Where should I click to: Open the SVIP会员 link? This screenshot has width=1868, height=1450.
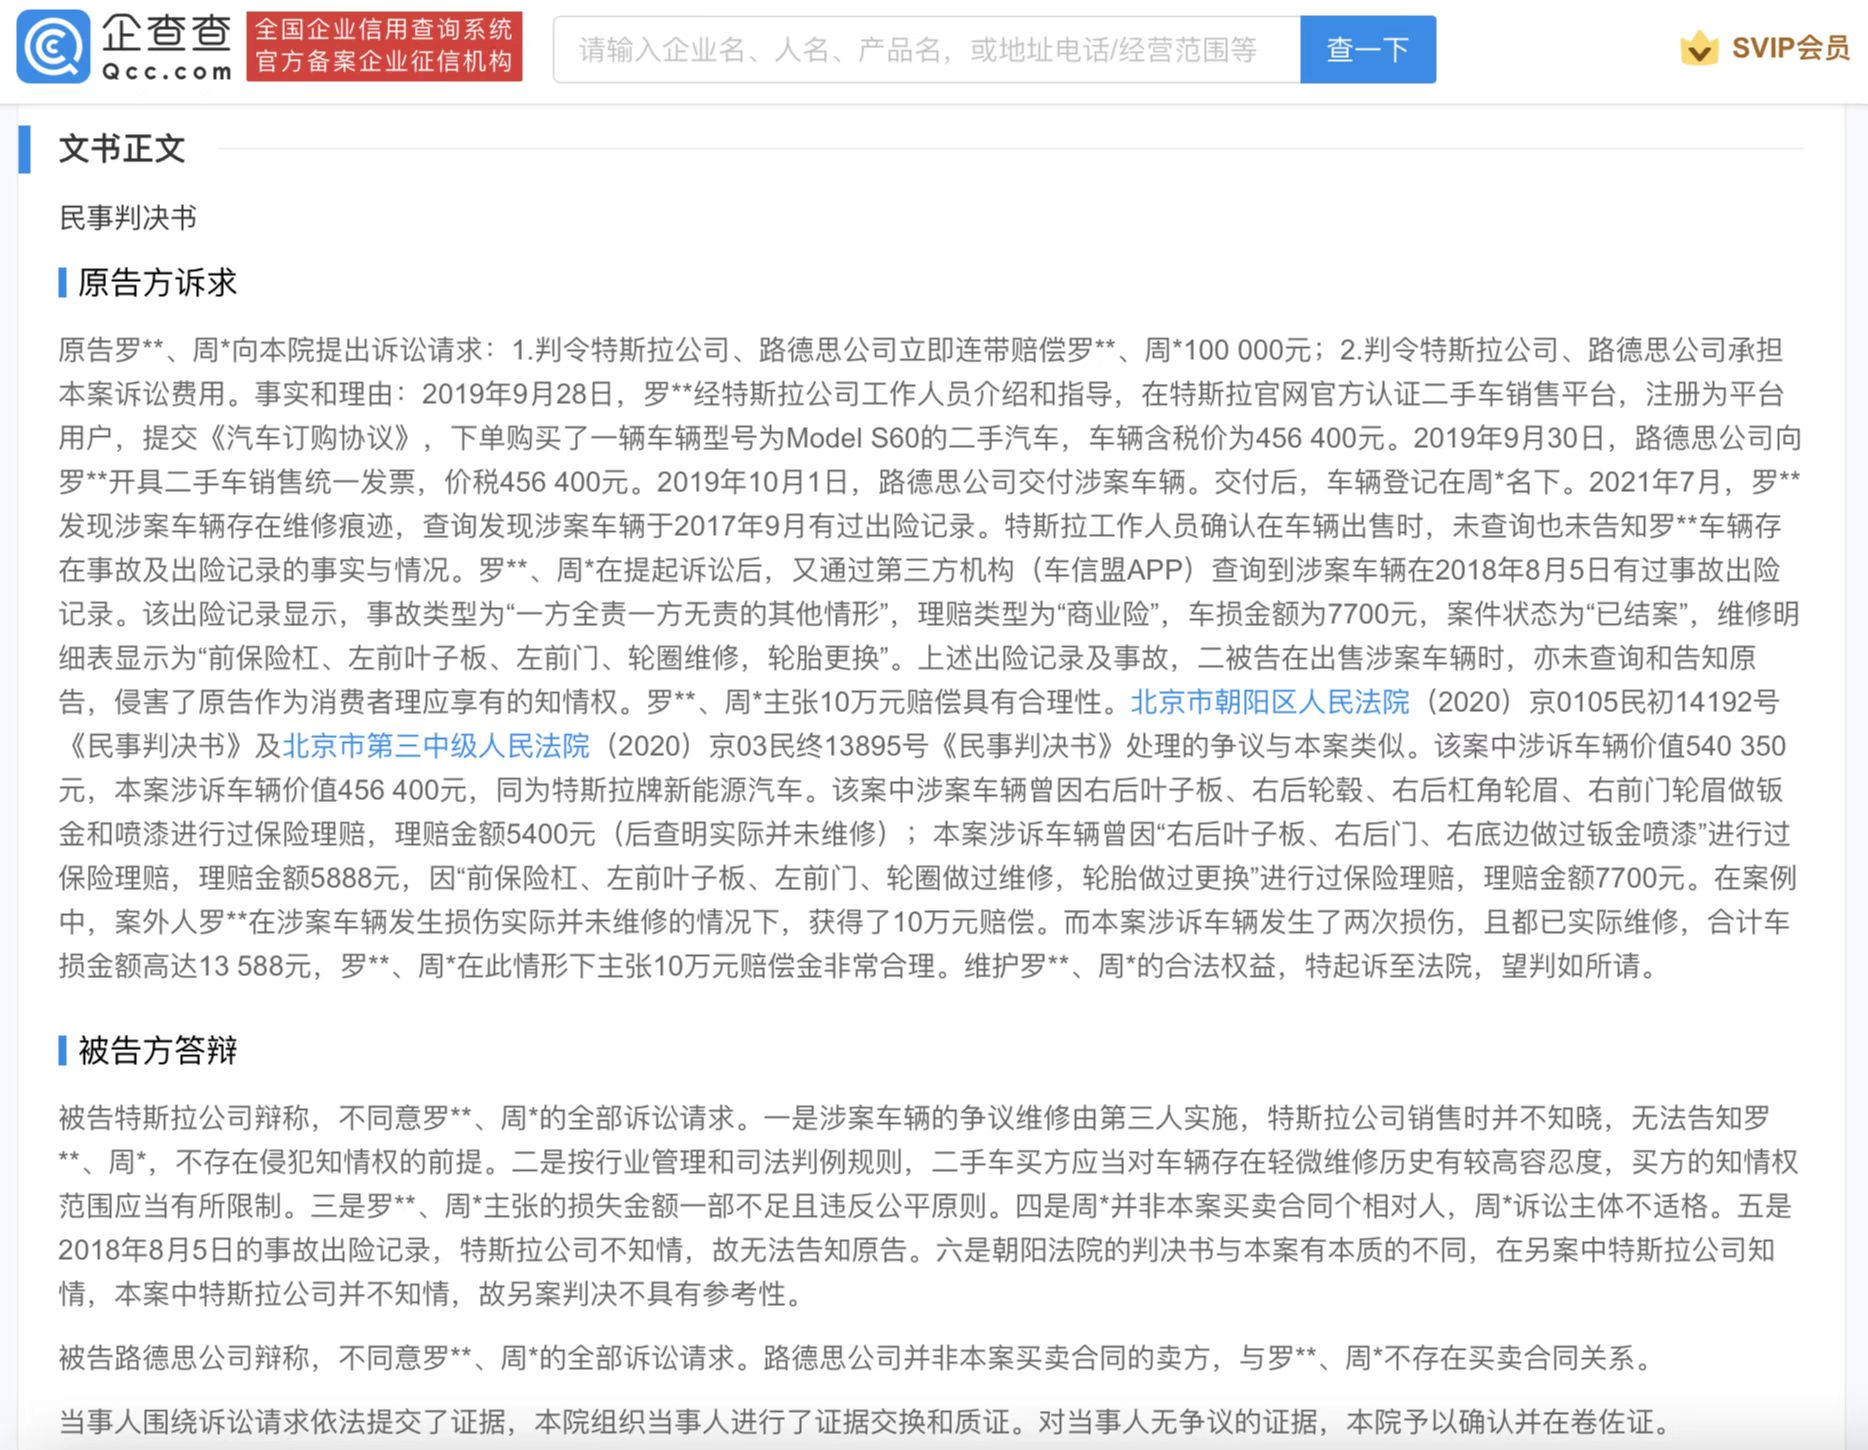pos(1790,48)
